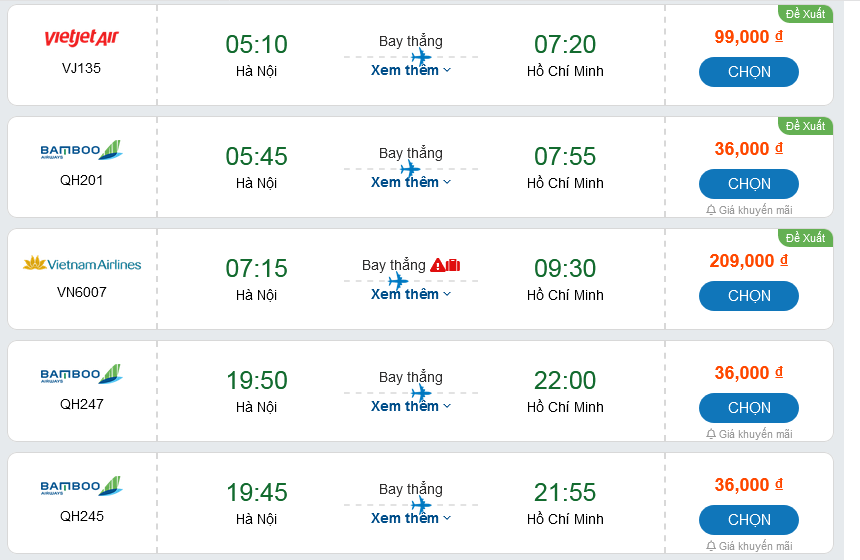Choose flight QH245 with CHỌN button

pyautogui.click(x=748, y=520)
